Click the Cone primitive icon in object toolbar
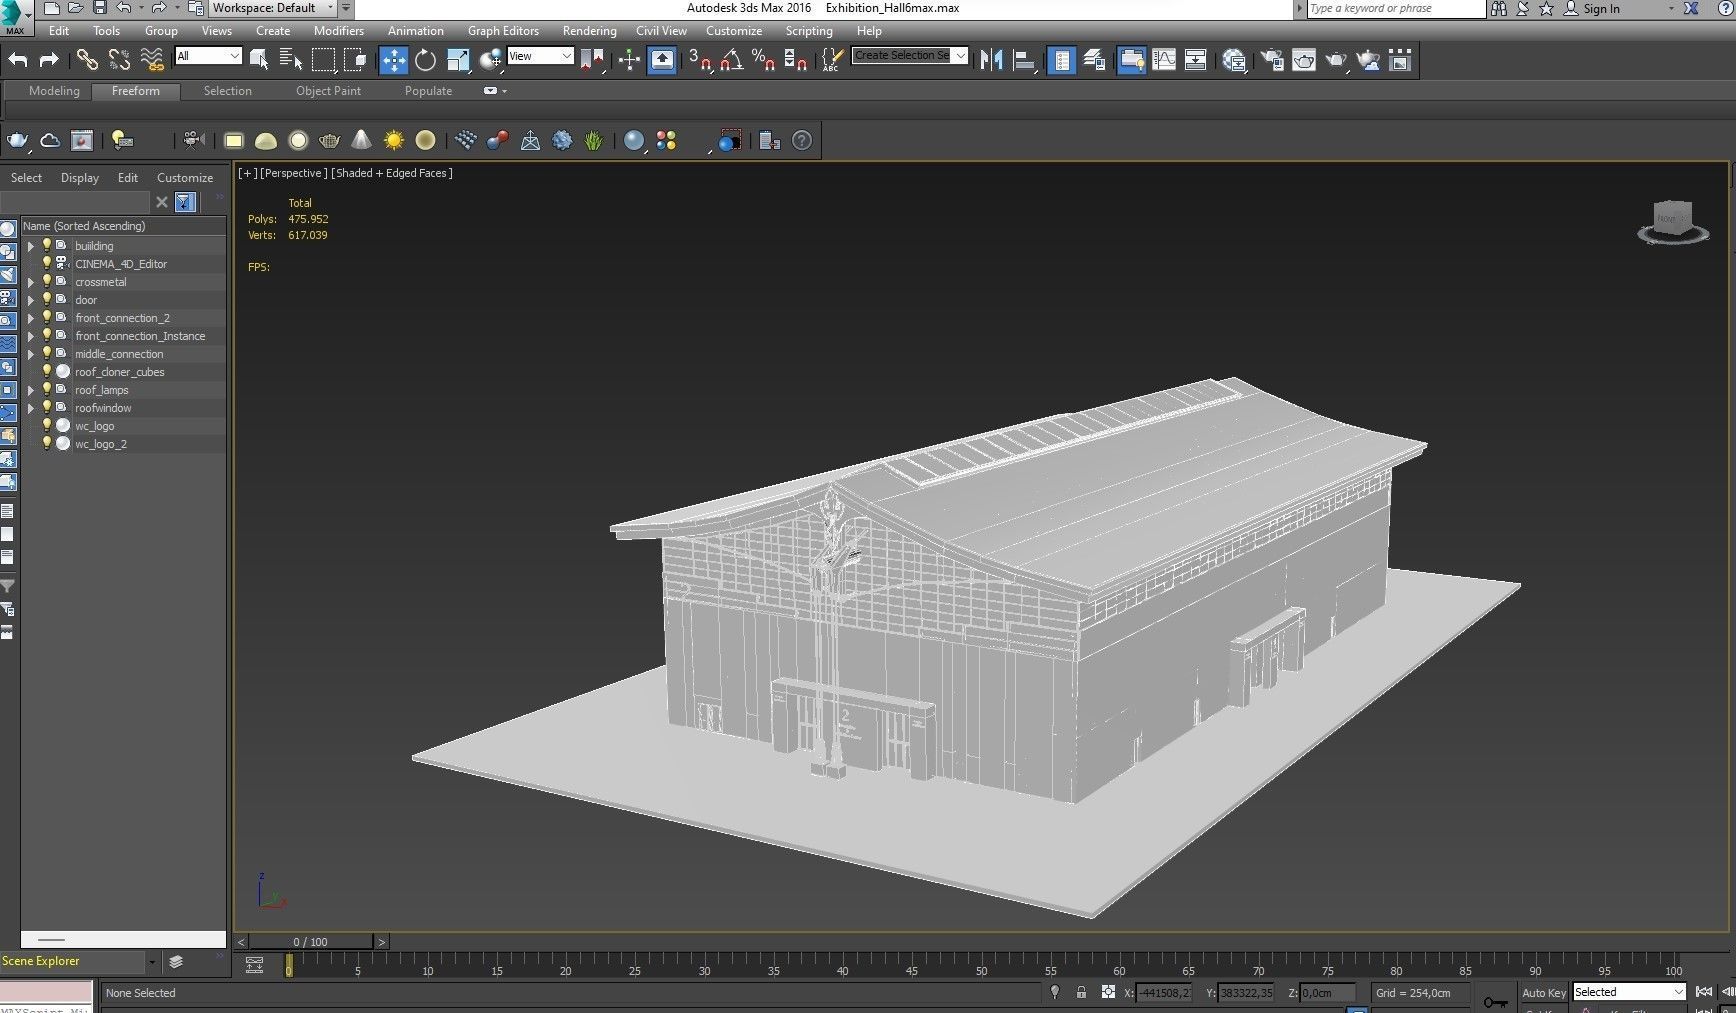Screen dimensions: 1736x1013 362,141
